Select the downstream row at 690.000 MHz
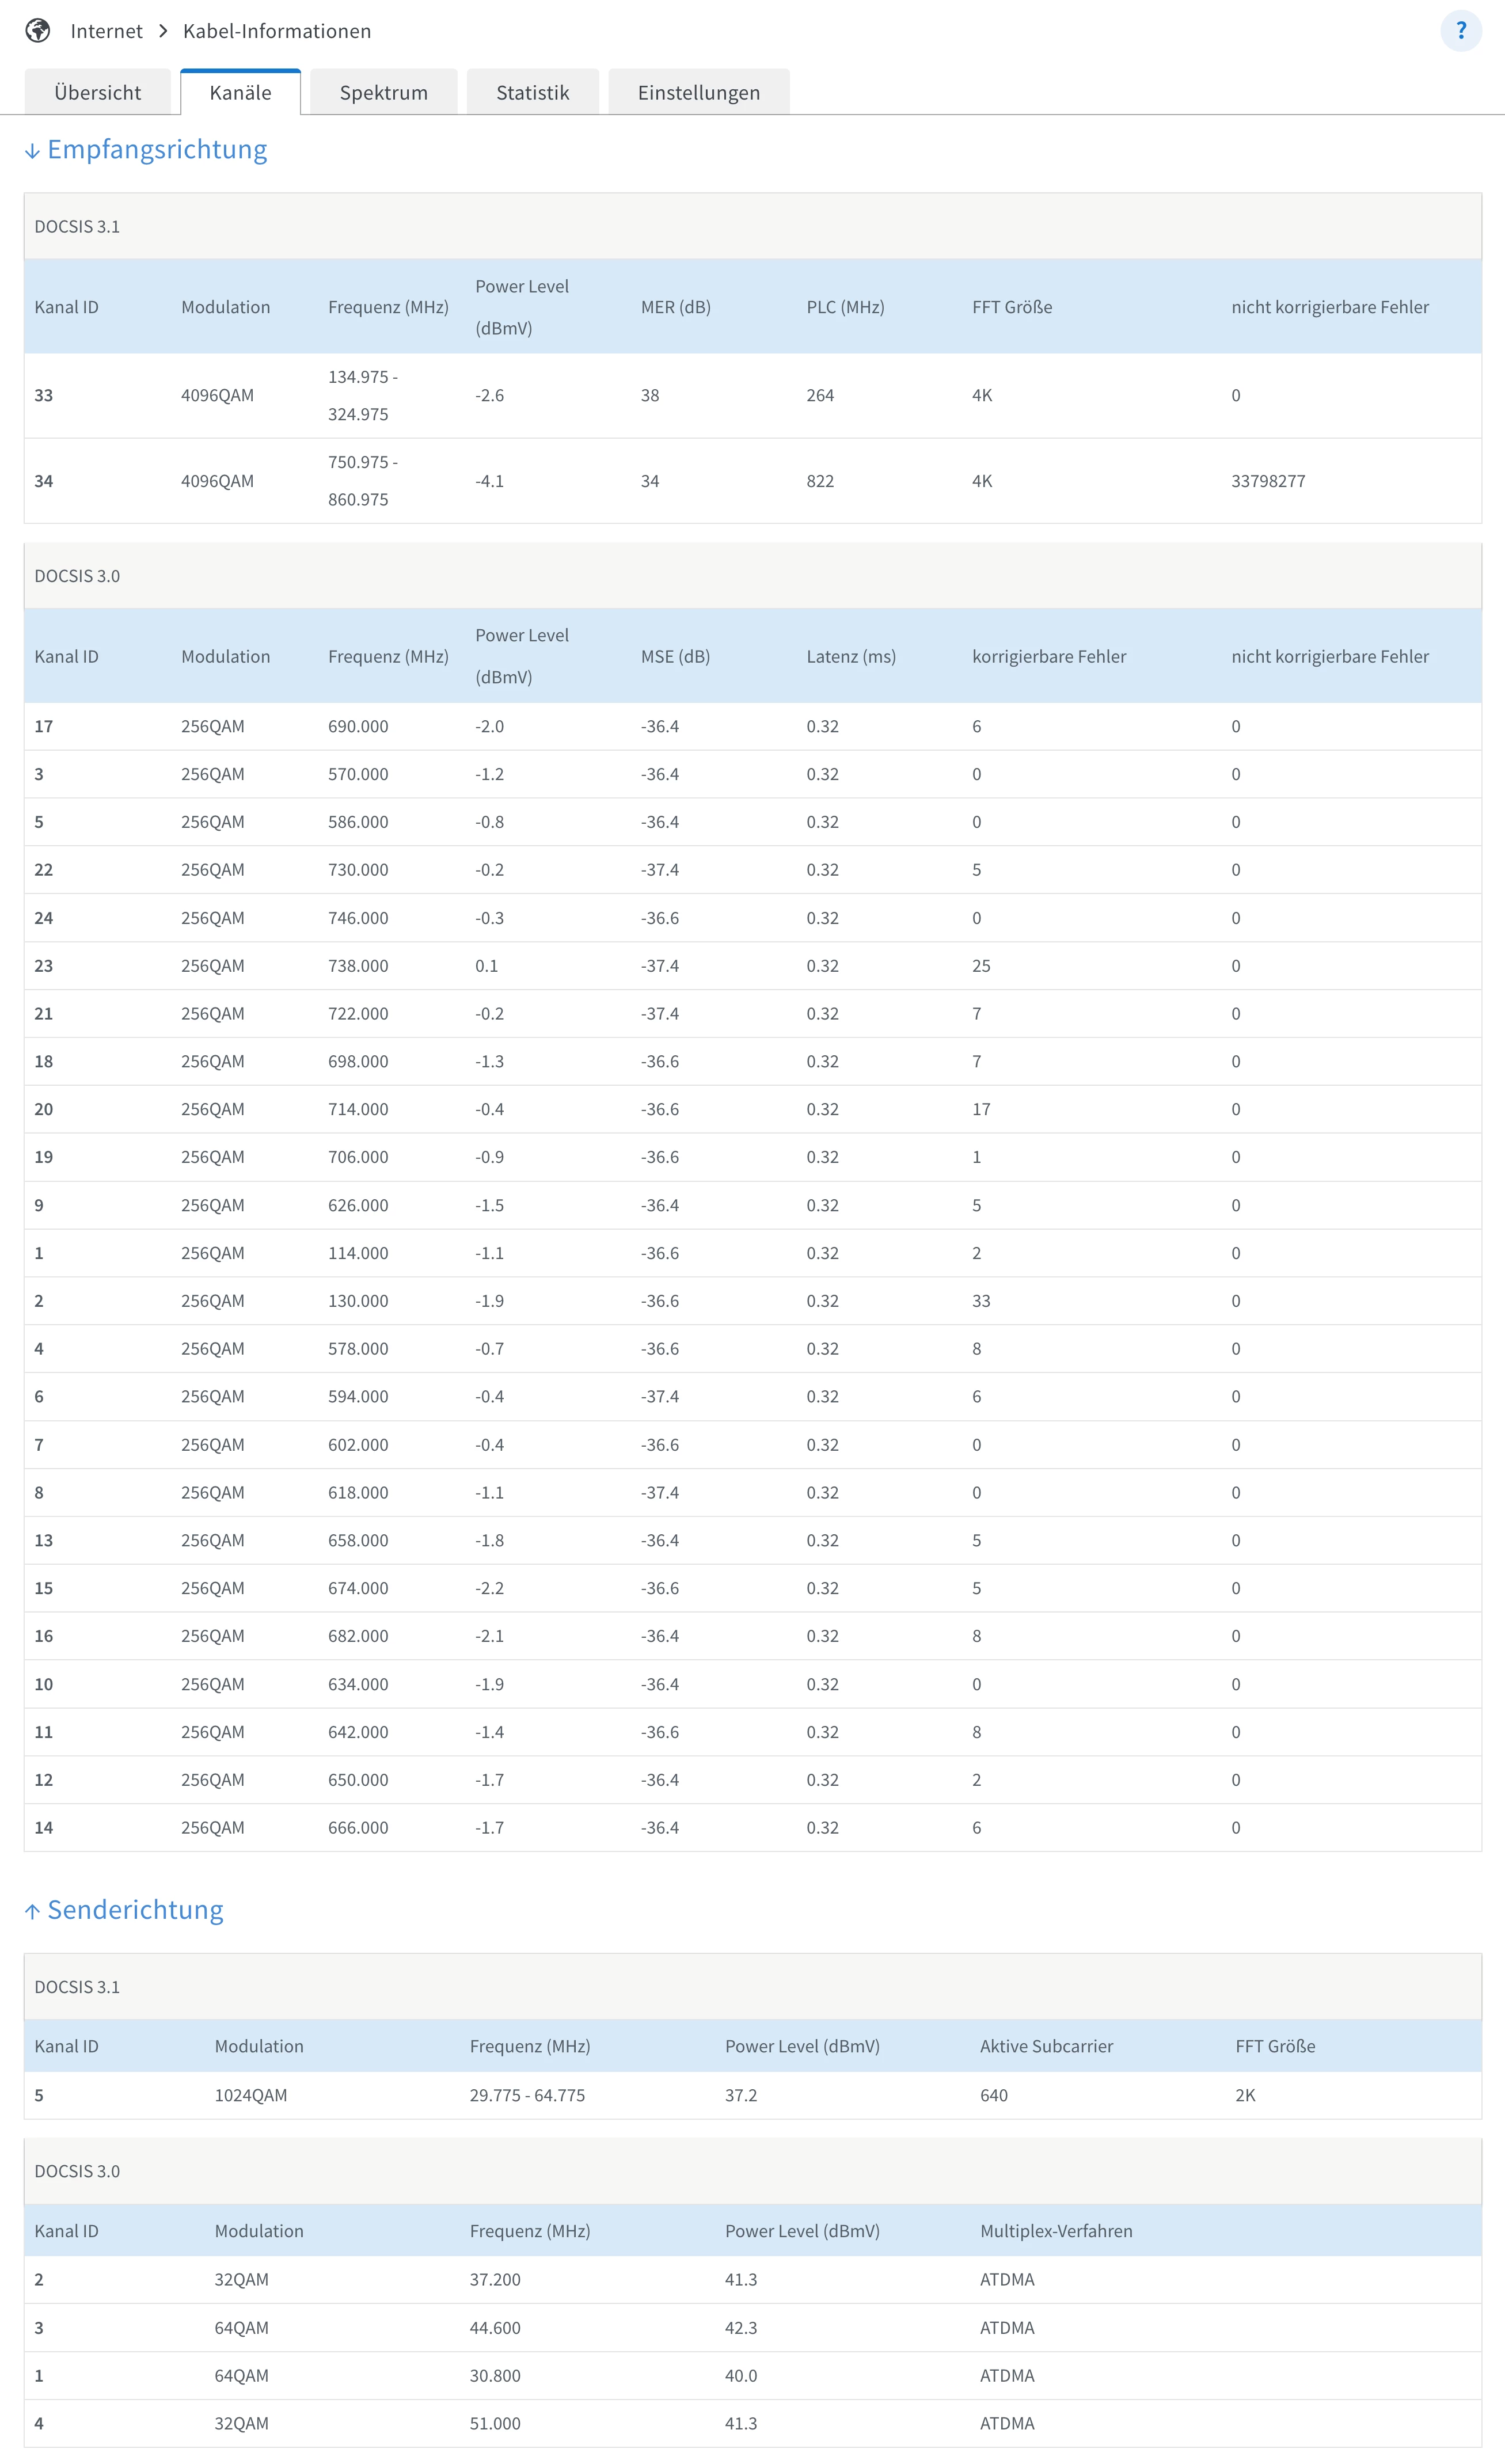 (358, 726)
